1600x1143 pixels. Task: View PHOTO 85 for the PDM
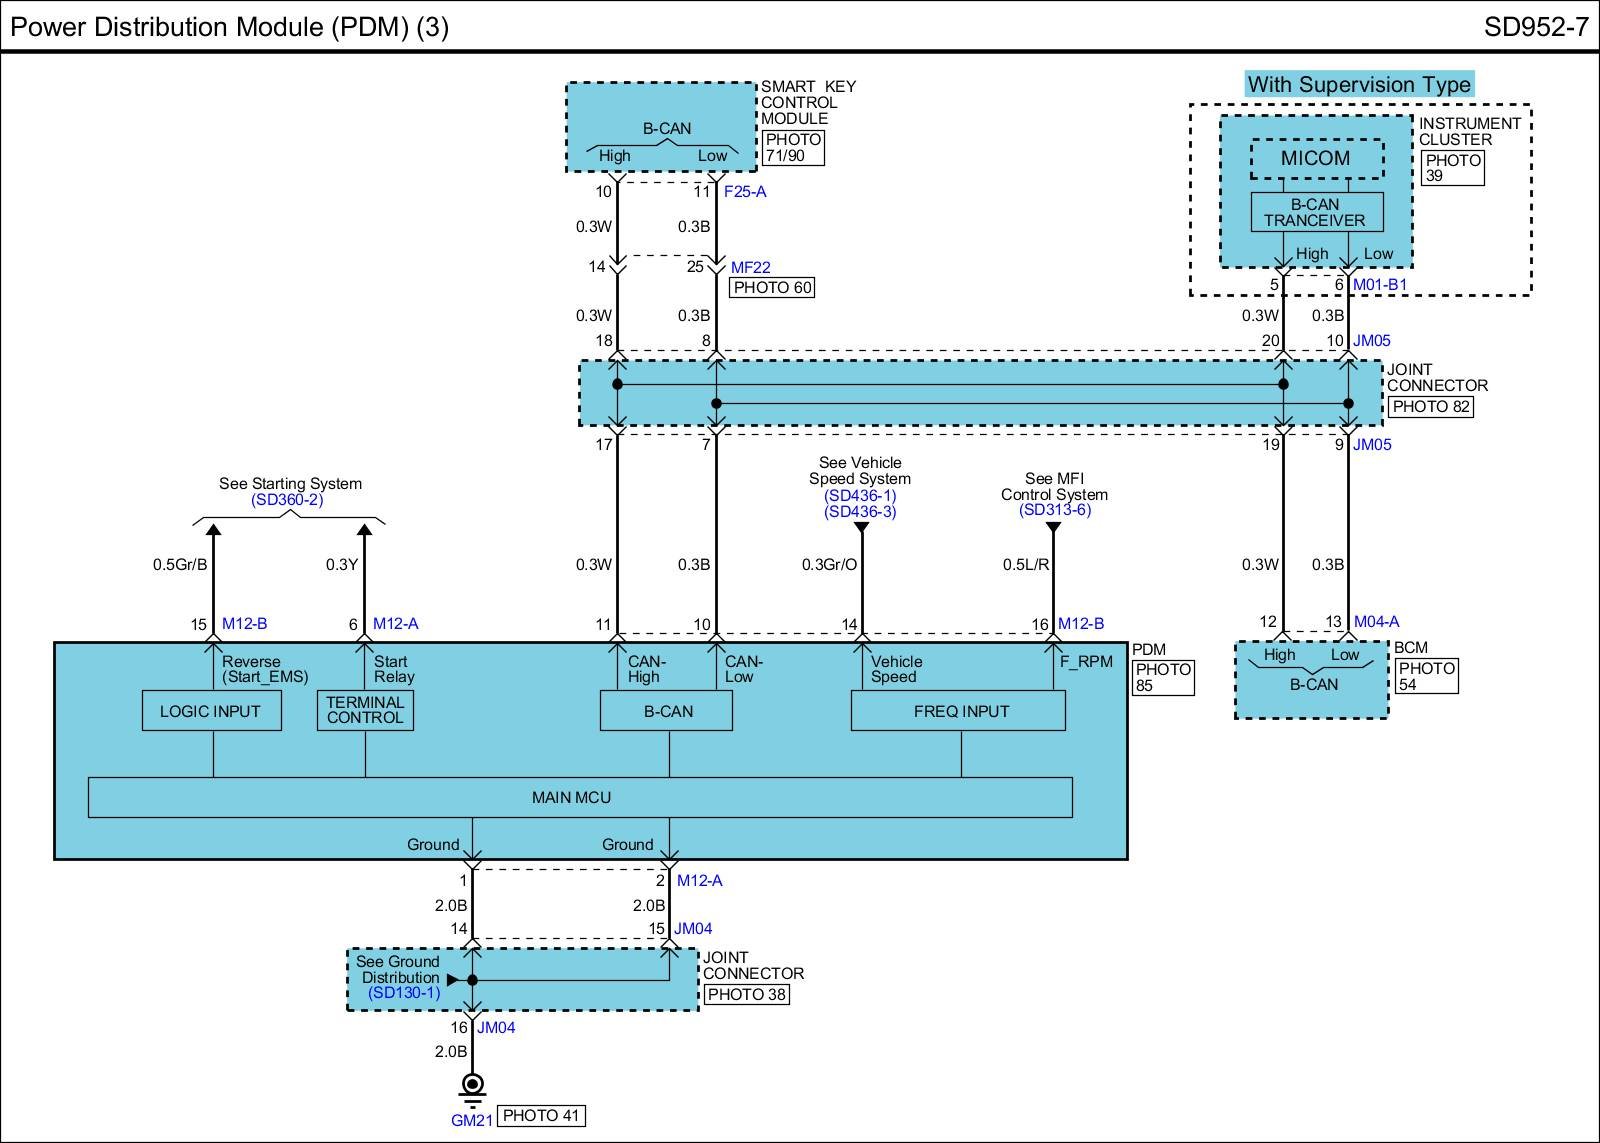point(1162,677)
